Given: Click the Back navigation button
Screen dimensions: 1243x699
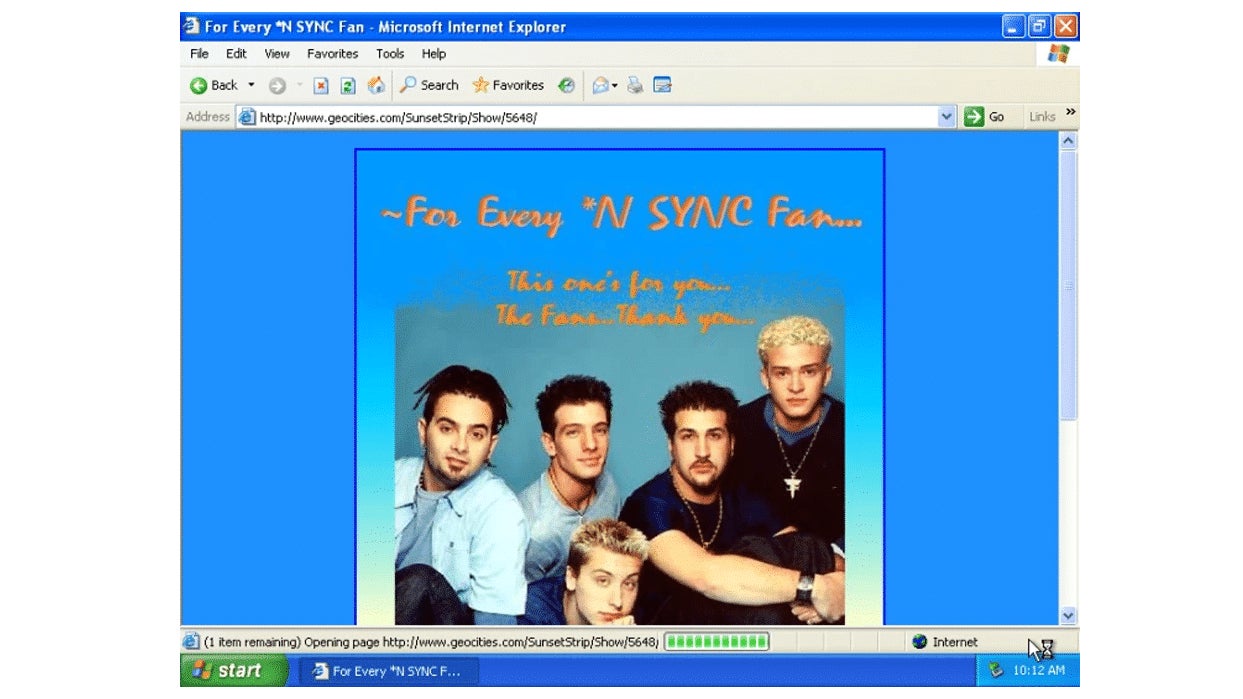Looking at the screenshot, I should (214, 86).
